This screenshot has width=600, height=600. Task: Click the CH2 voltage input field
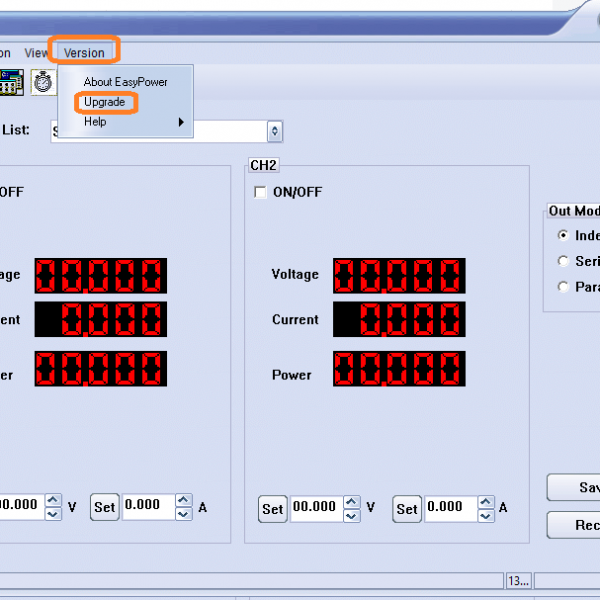pos(316,507)
